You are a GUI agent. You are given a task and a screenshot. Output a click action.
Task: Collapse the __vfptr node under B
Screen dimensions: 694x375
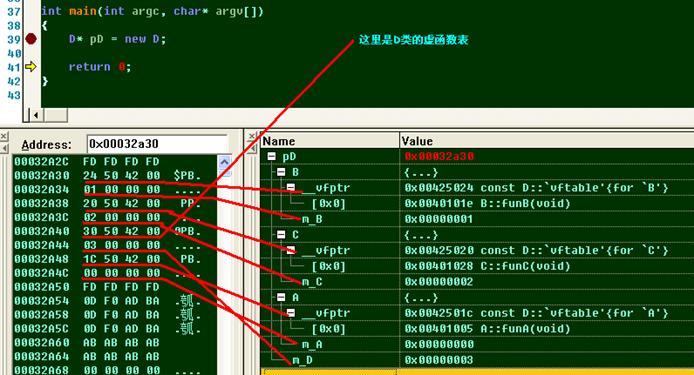tap(291, 187)
